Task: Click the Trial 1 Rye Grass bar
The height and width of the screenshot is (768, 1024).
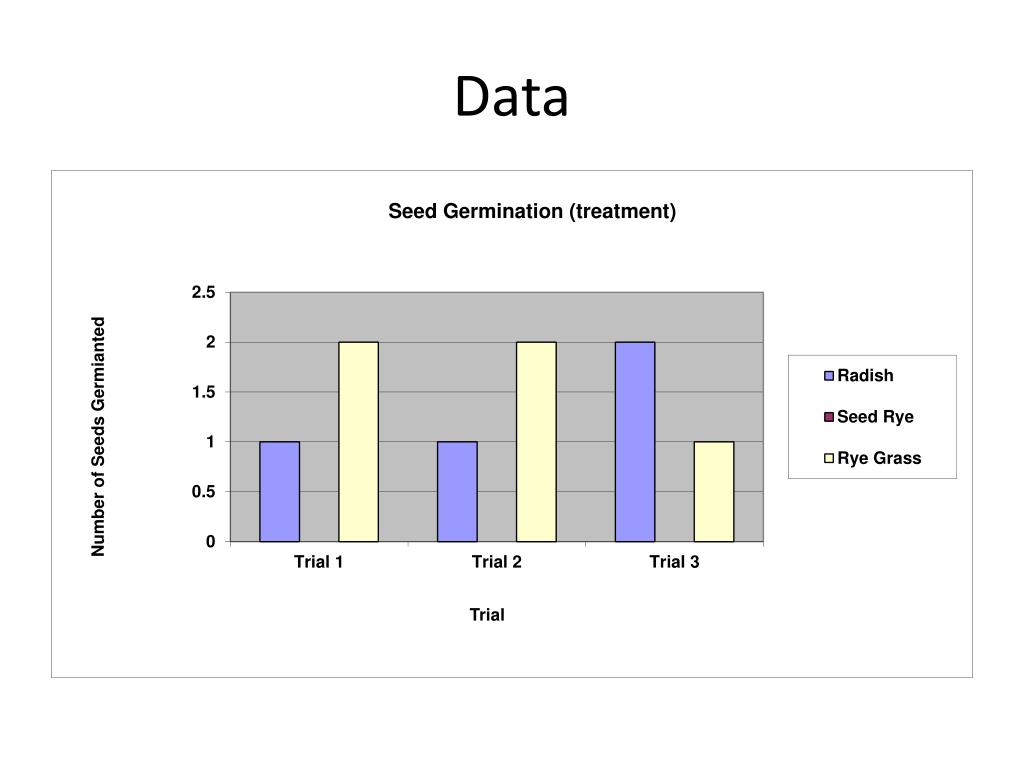Action: pyautogui.click(x=359, y=442)
